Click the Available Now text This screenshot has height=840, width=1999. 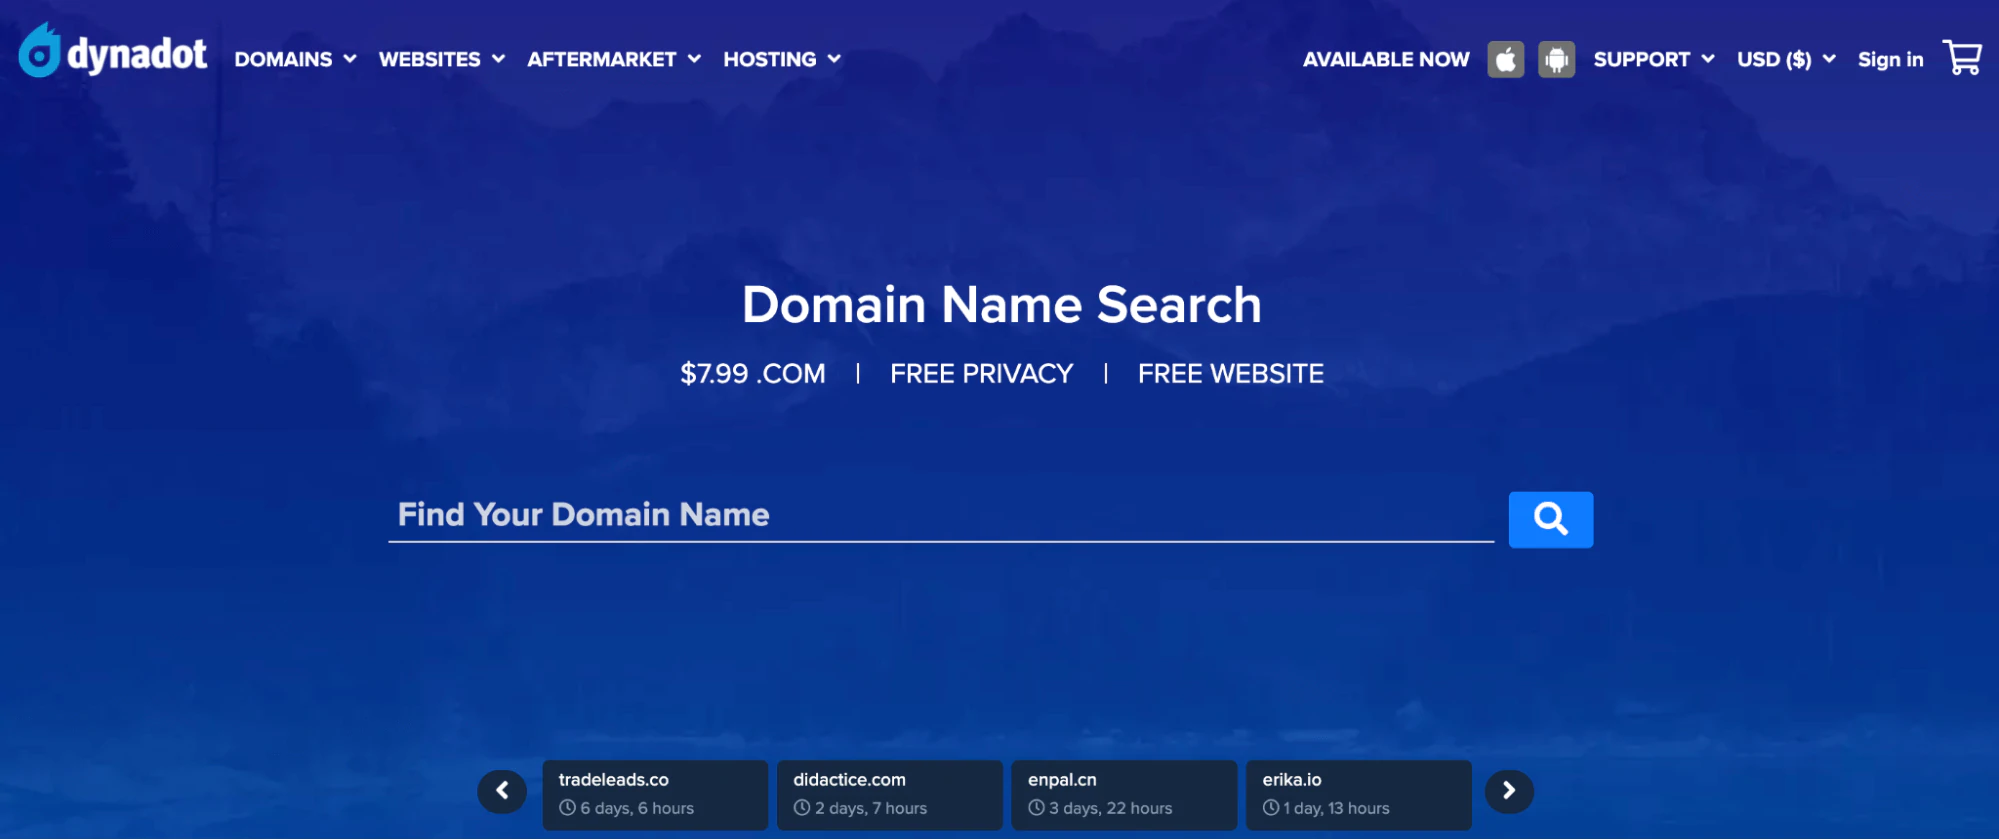1386,59
